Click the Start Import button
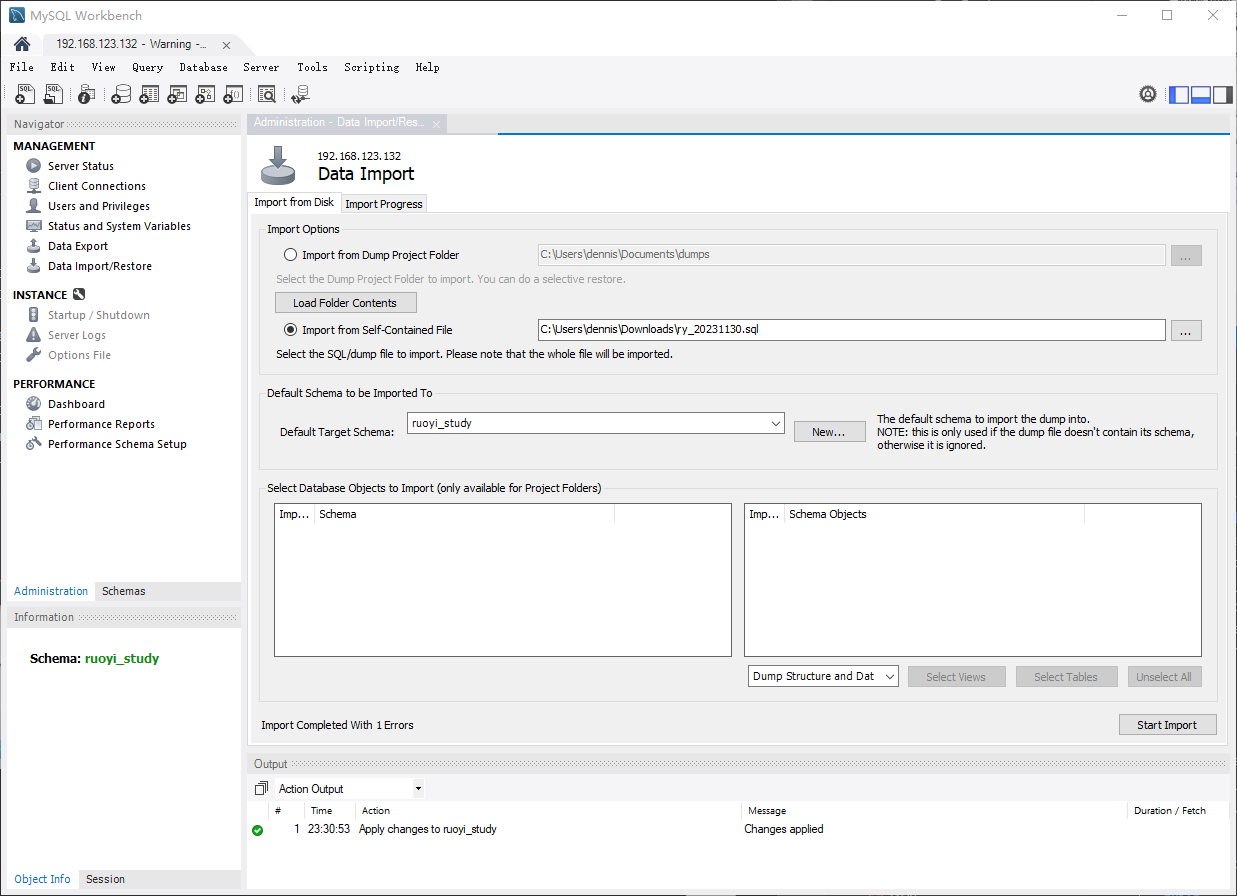 tap(1166, 725)
